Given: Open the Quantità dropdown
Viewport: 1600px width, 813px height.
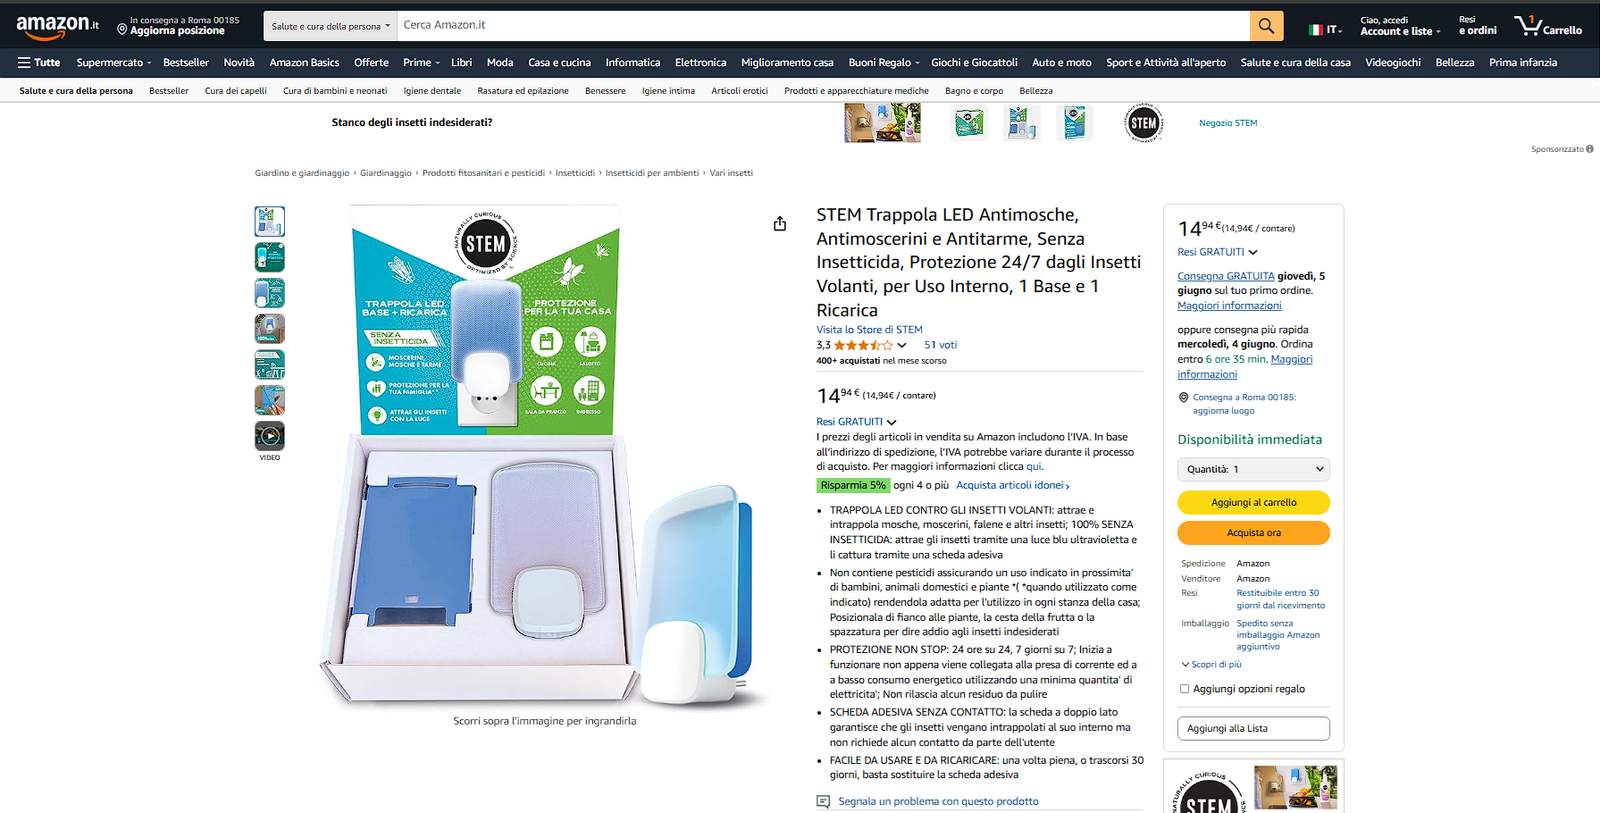Looking at the screenshot, I should pos(1253,469).
